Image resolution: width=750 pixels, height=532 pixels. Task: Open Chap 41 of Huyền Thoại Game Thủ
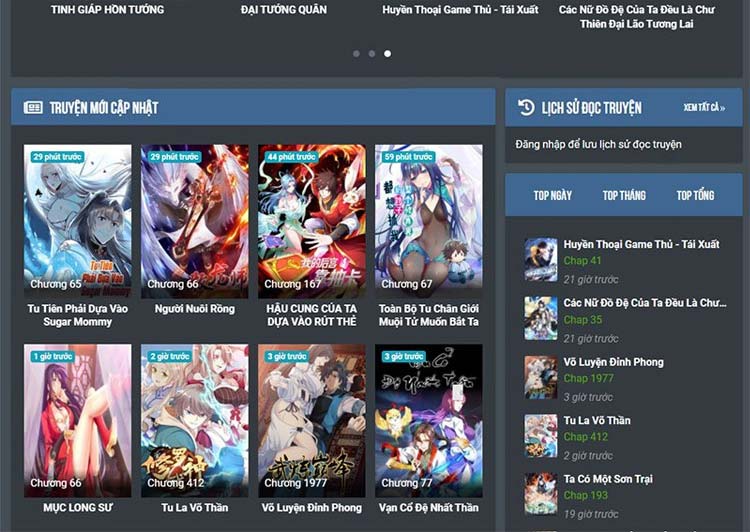[582, 261]
